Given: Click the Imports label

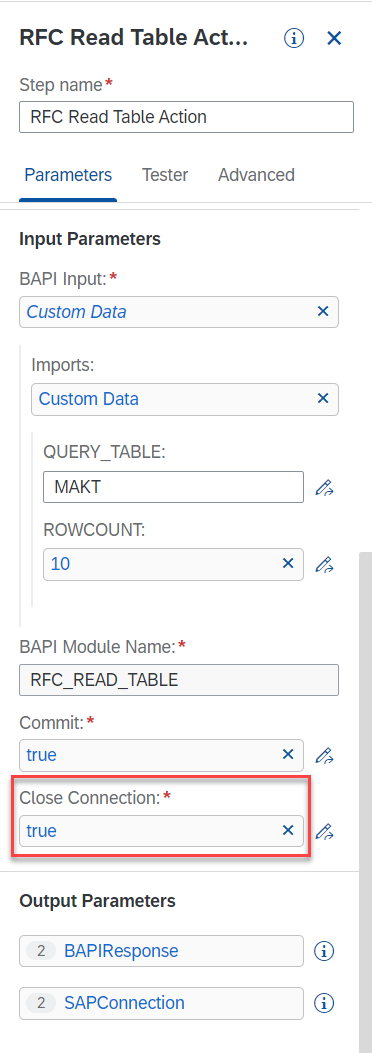Looking at the screenshot, I should tap(62, 365).
